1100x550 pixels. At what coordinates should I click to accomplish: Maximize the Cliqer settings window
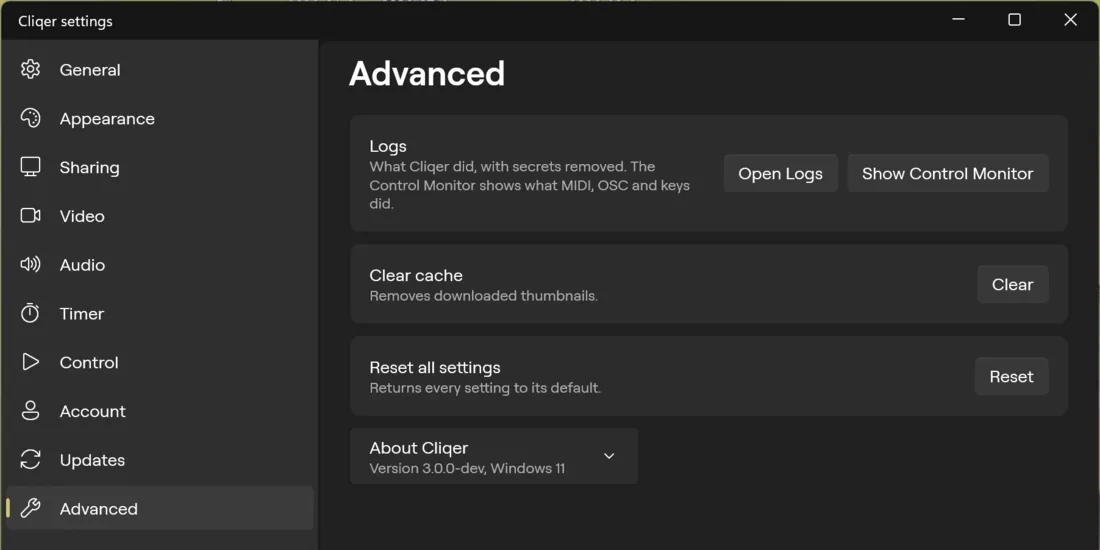coord(1014,20)
